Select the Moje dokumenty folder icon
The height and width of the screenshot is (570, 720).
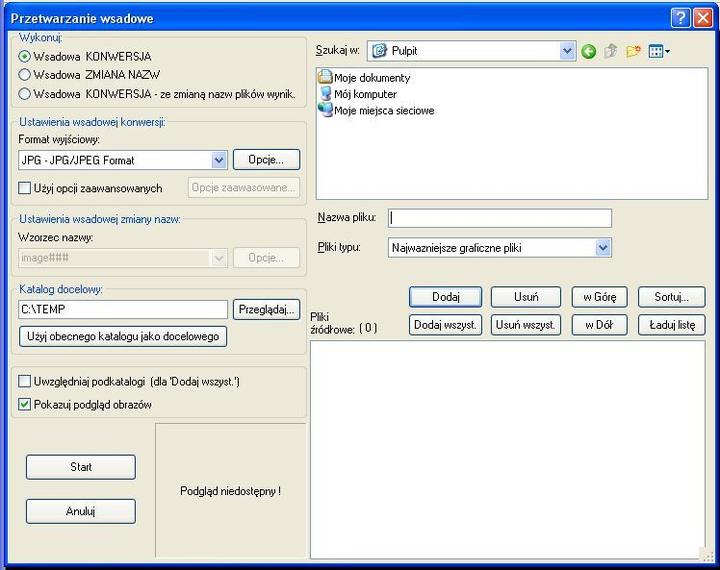325,77
